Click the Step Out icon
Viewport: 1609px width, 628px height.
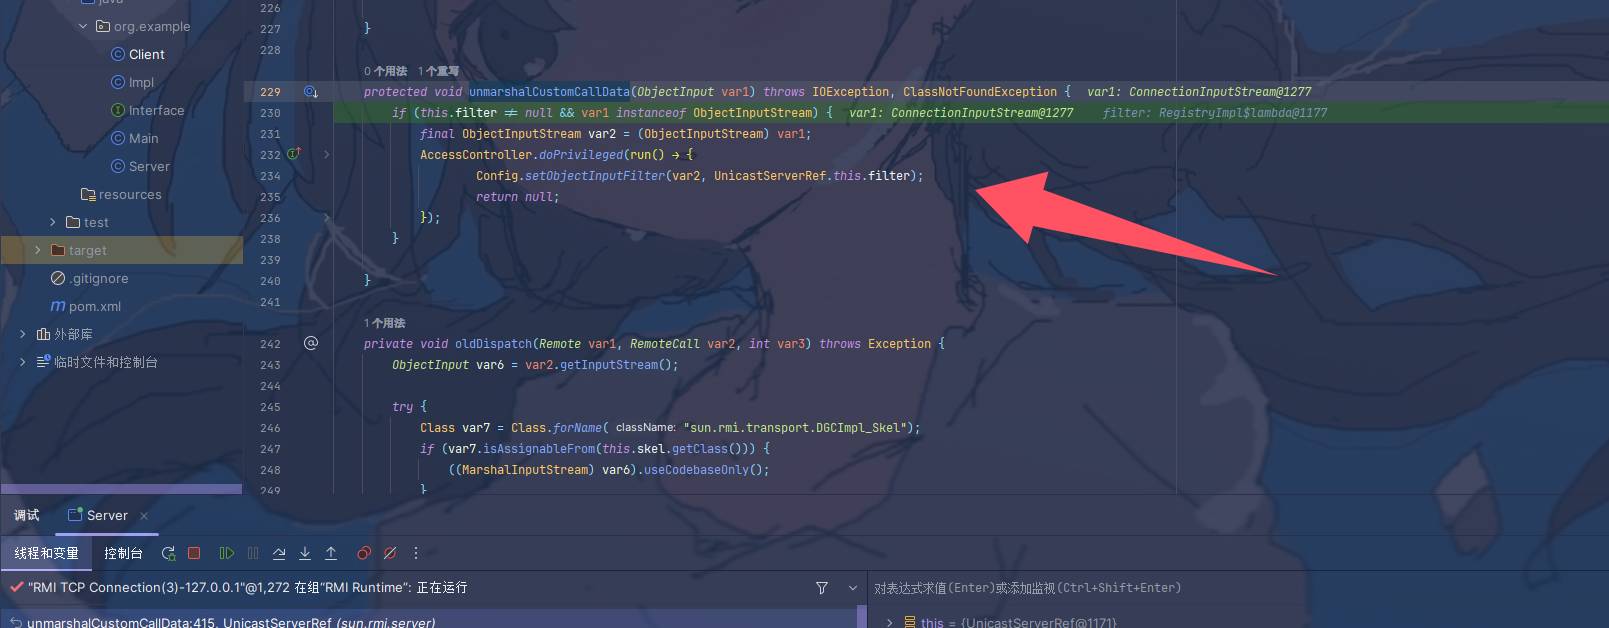pyautogui.click(x=331, y=553)
